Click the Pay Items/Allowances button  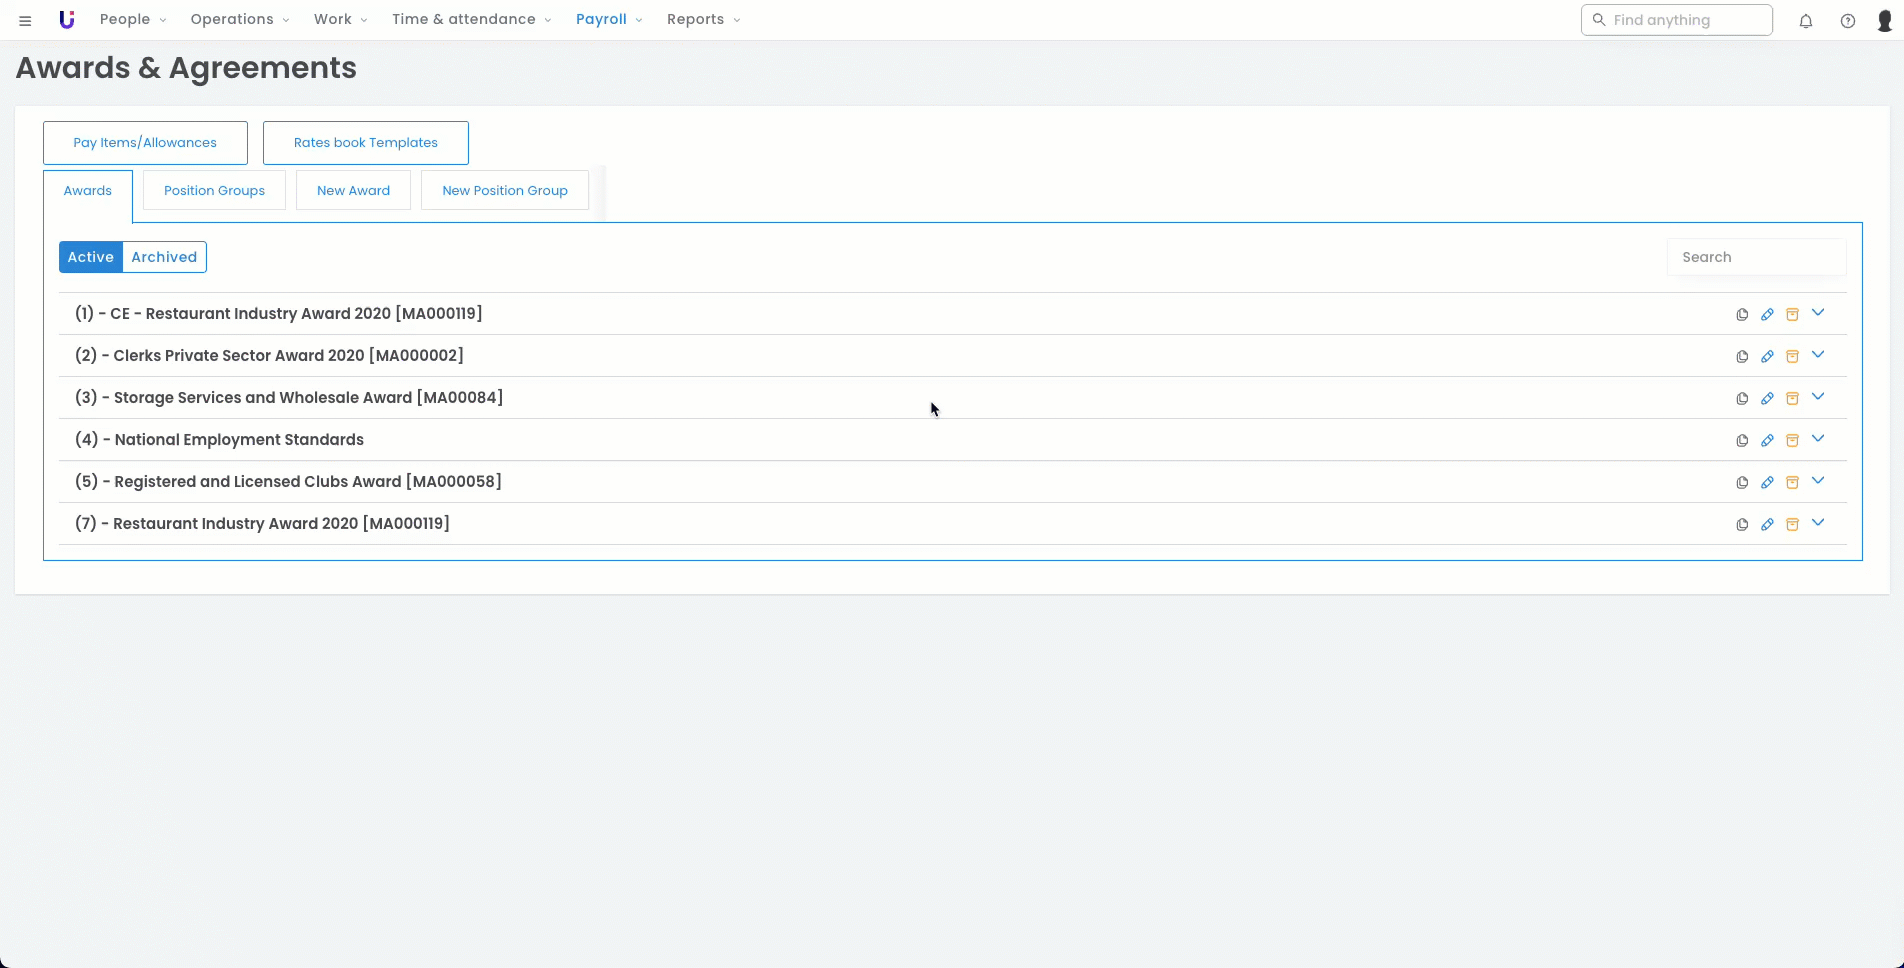[x=145, y=143]
